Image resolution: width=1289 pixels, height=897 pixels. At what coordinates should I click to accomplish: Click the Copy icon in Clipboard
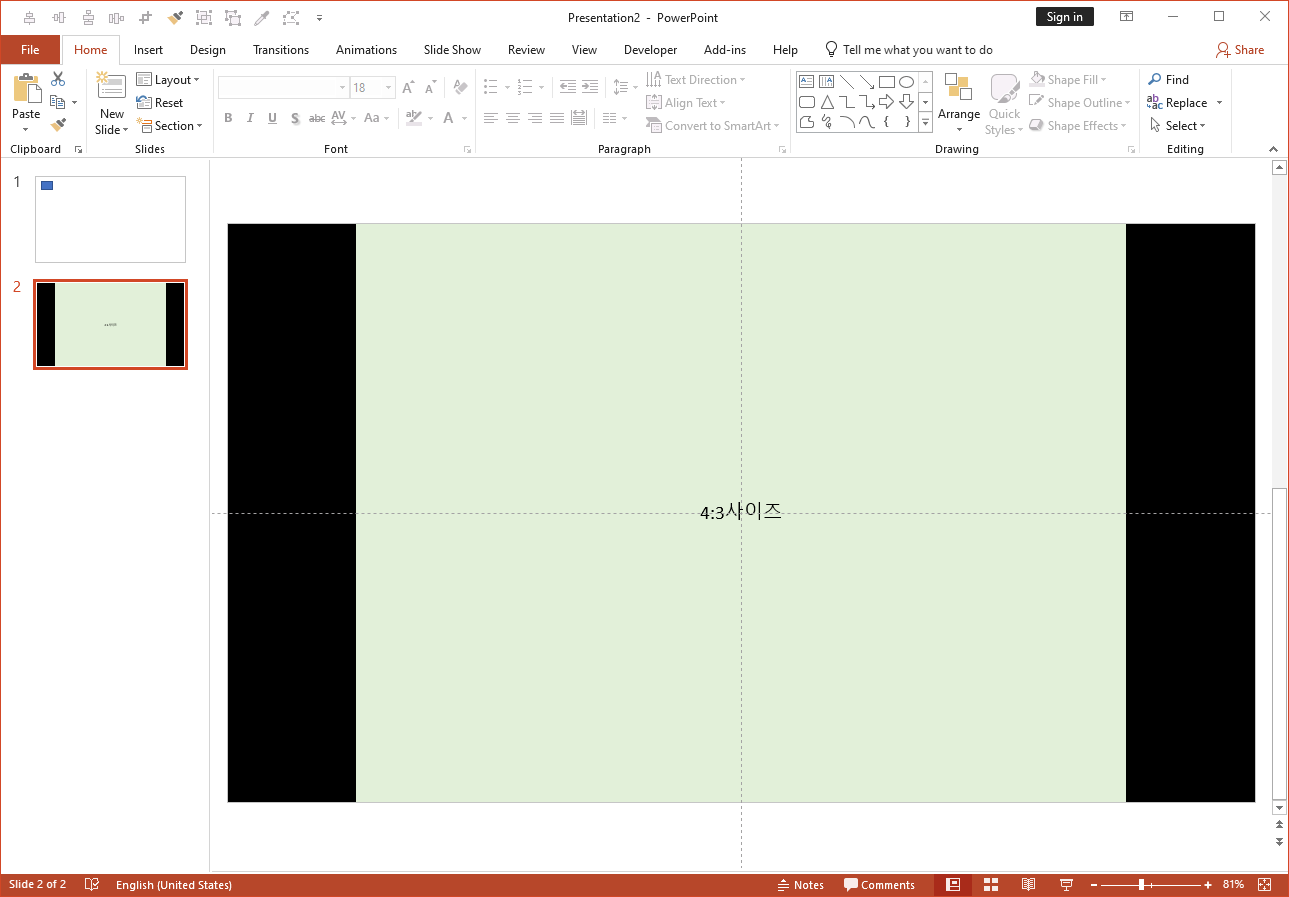(57, 102)
